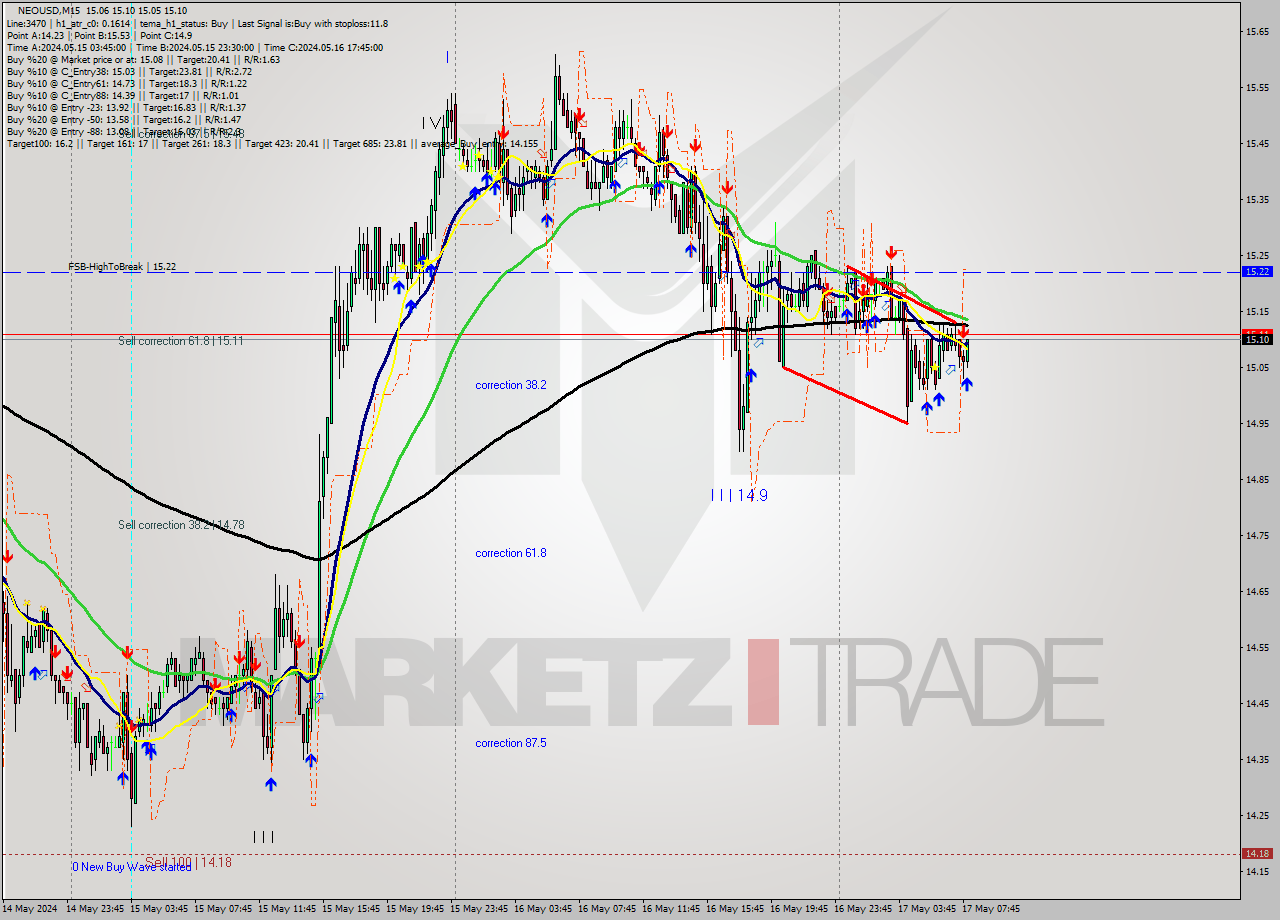Click the 15.65 price scale value
The image size is (1280, 920).
point(1257,31)
